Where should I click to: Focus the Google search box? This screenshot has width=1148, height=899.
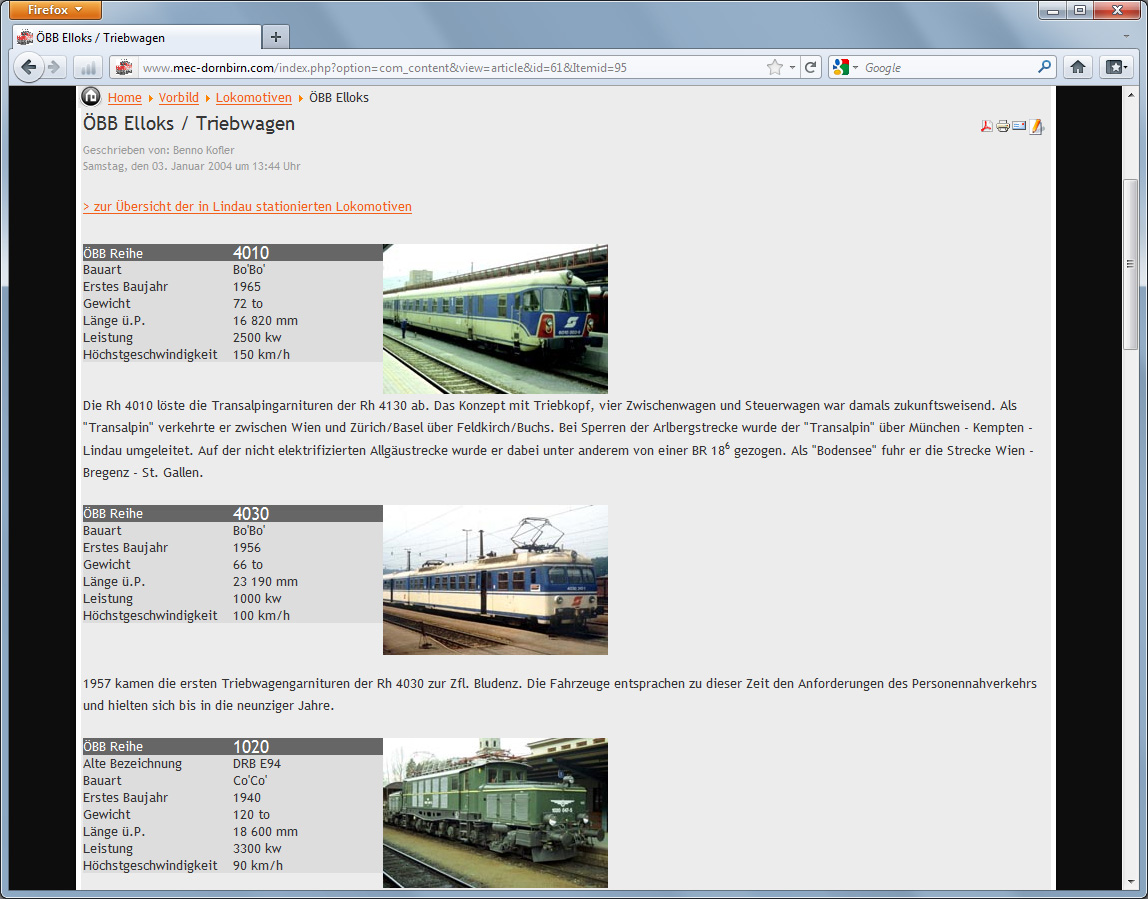(x=948, y=67)
